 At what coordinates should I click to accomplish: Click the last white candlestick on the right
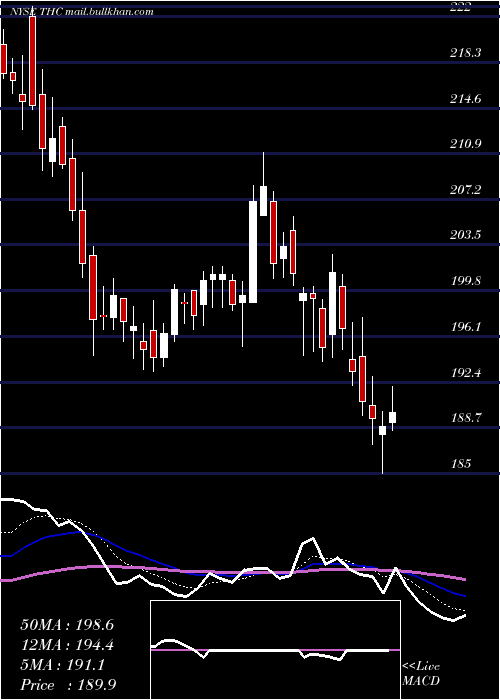point(392,417)
